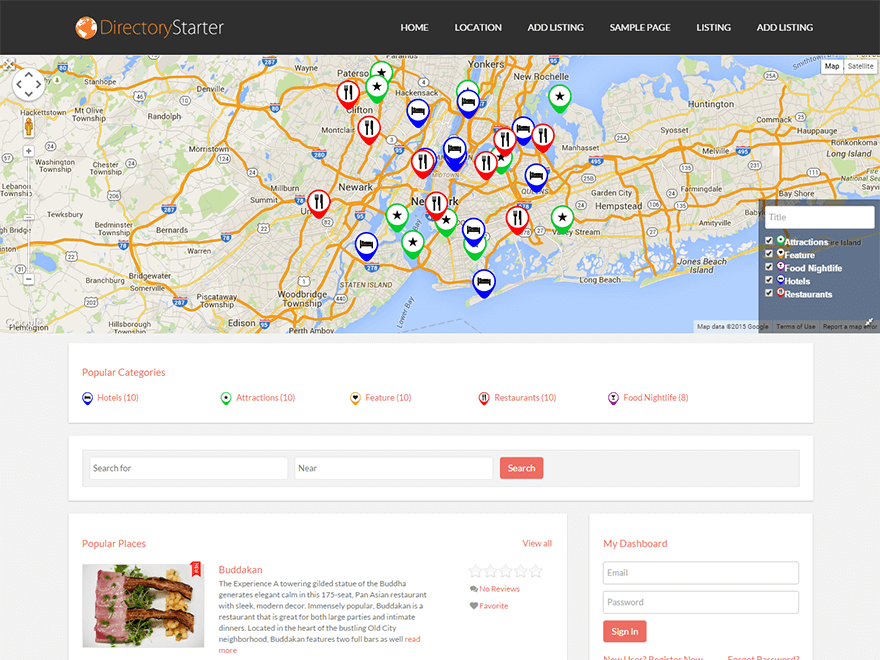Screen dimensions: 880x660
Task: Uncheck the Attractions map filter
Action: [x=768, y=241]
